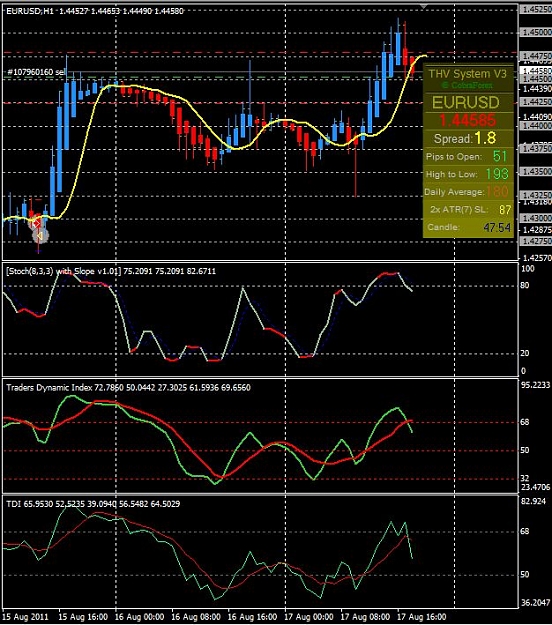Image resolution: width=552 pixels, height=625 pixels.
Task: Click the 20 level on Stochastic scale
Action: pyautogui.click(x=525, y=353)
